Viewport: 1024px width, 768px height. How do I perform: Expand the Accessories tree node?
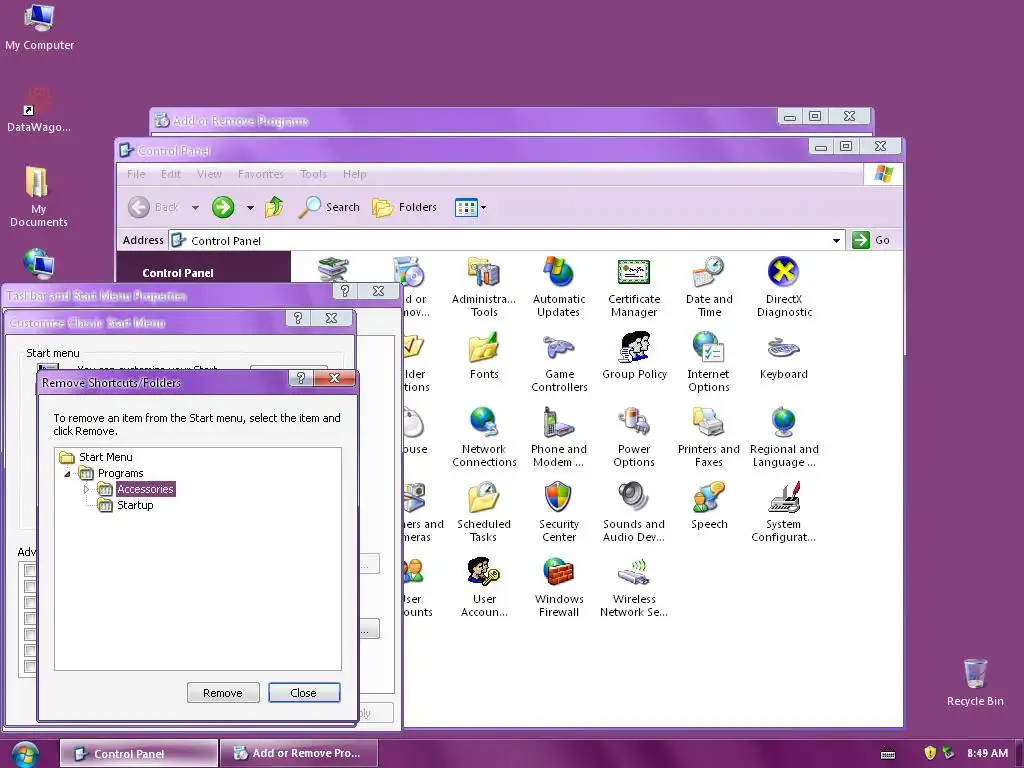86,489
